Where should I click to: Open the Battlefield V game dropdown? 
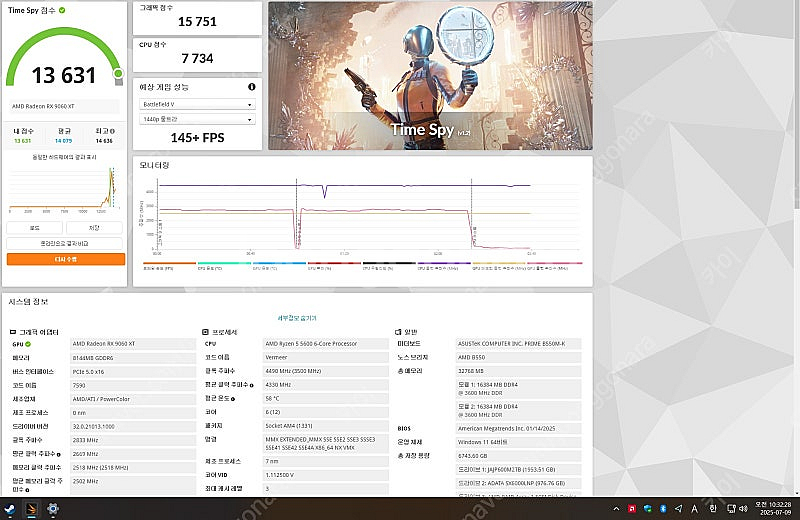click(197, 103)
